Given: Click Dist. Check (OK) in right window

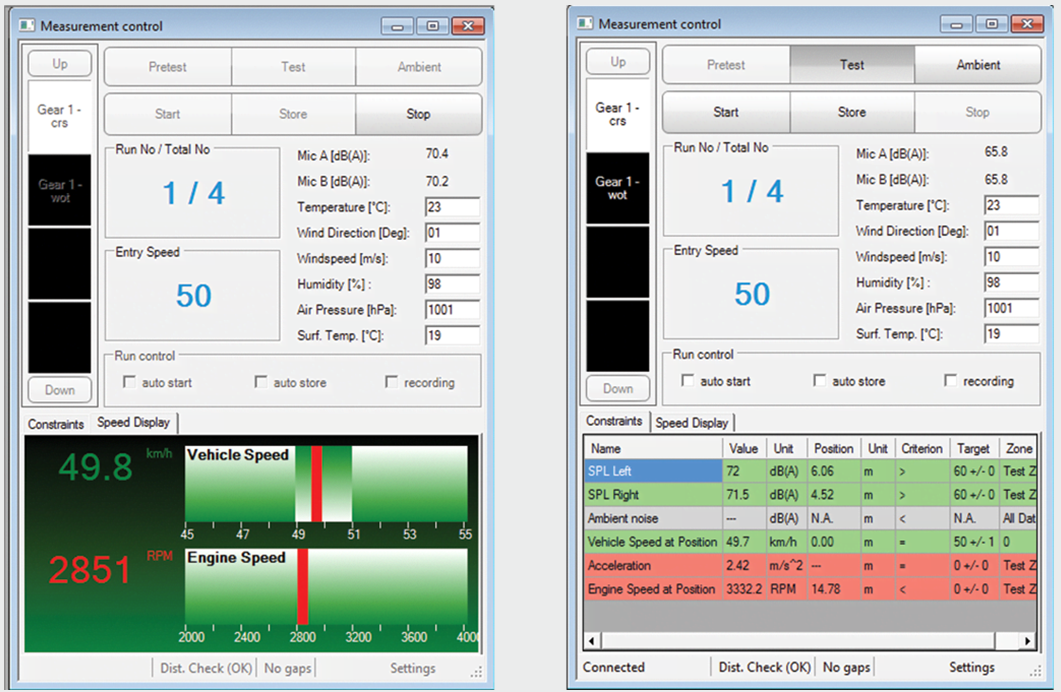Looking at the screenshot, I should [x=764, y=667].
